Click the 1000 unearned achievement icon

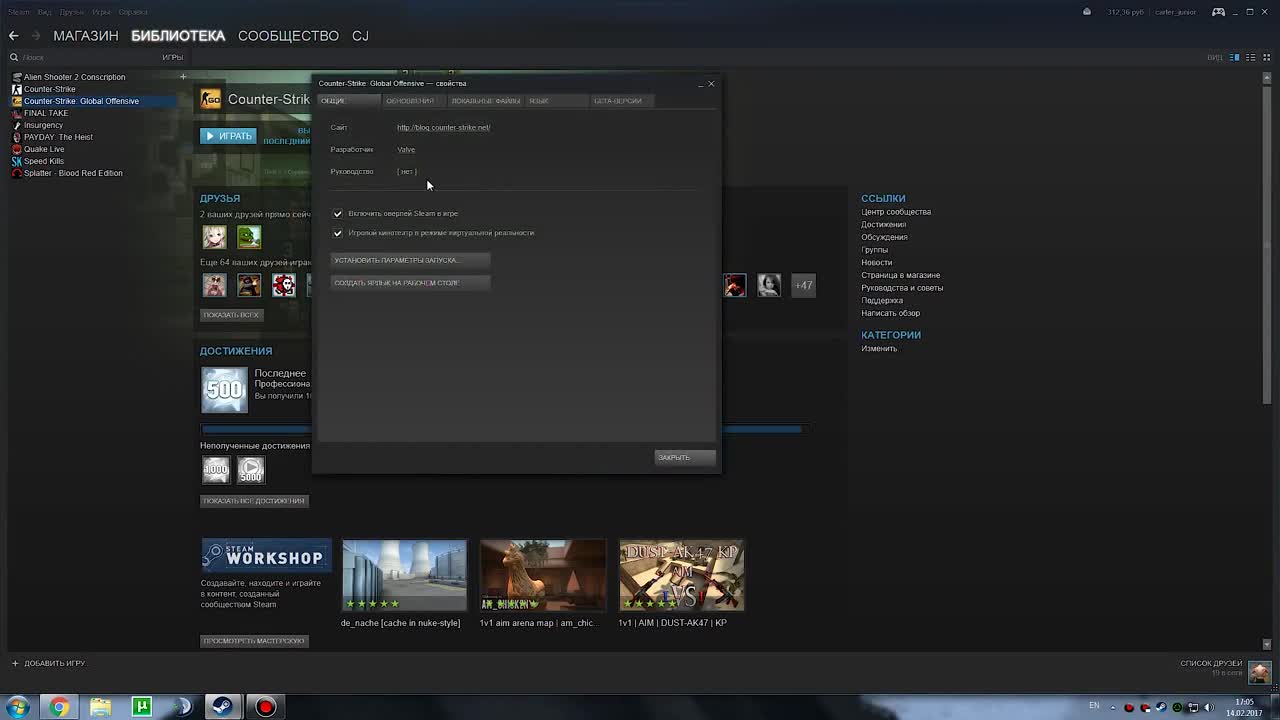click(216, 469)
